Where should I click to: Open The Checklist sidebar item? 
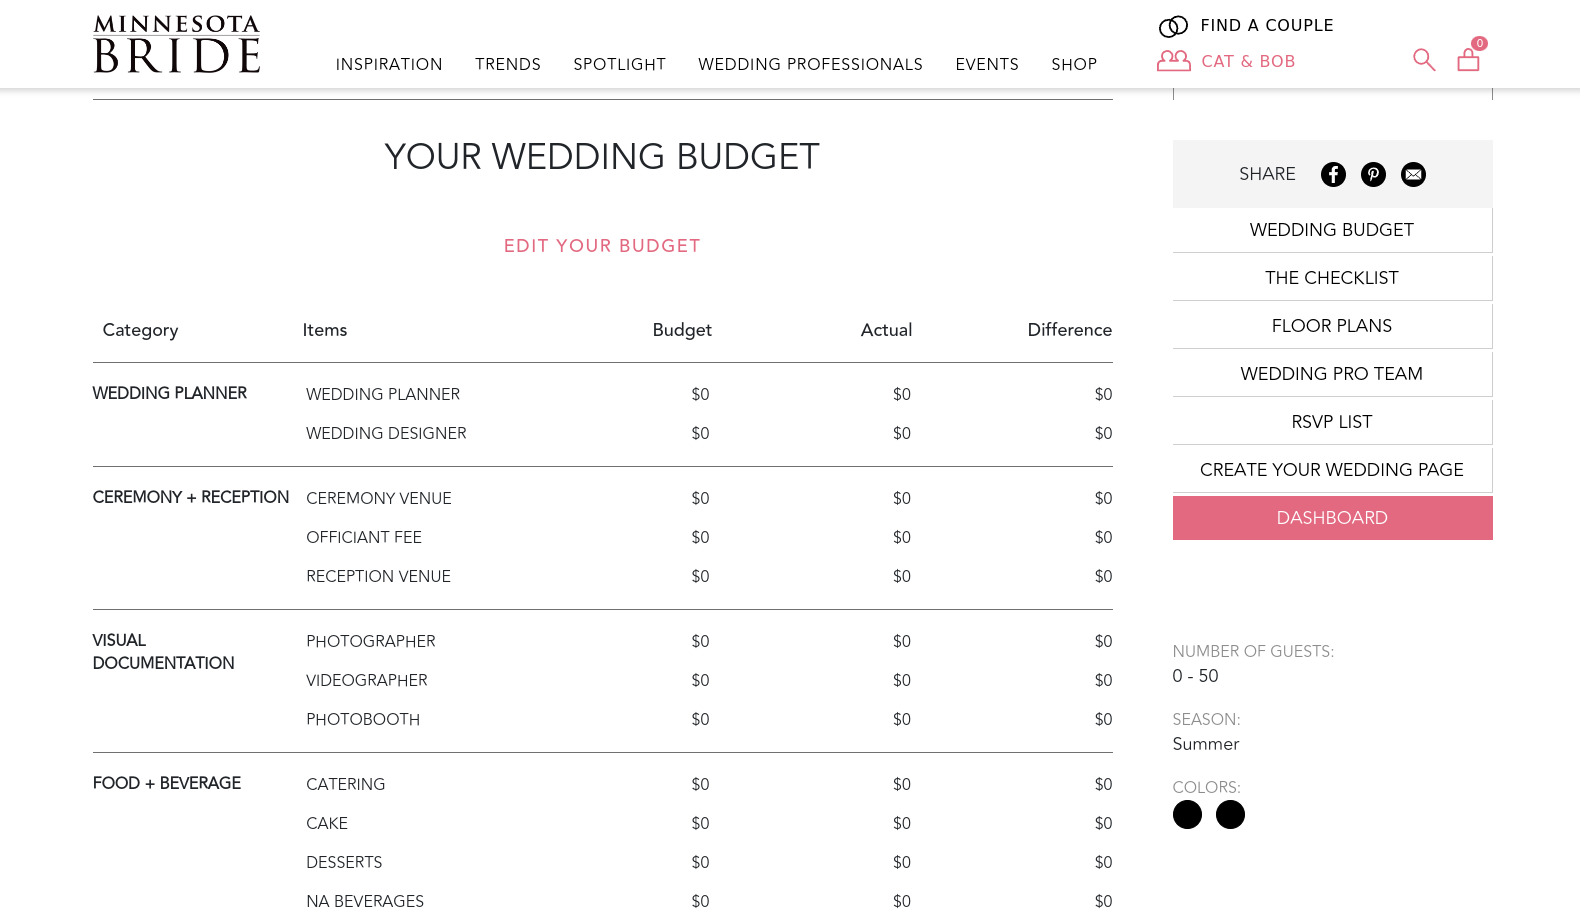1332,278
